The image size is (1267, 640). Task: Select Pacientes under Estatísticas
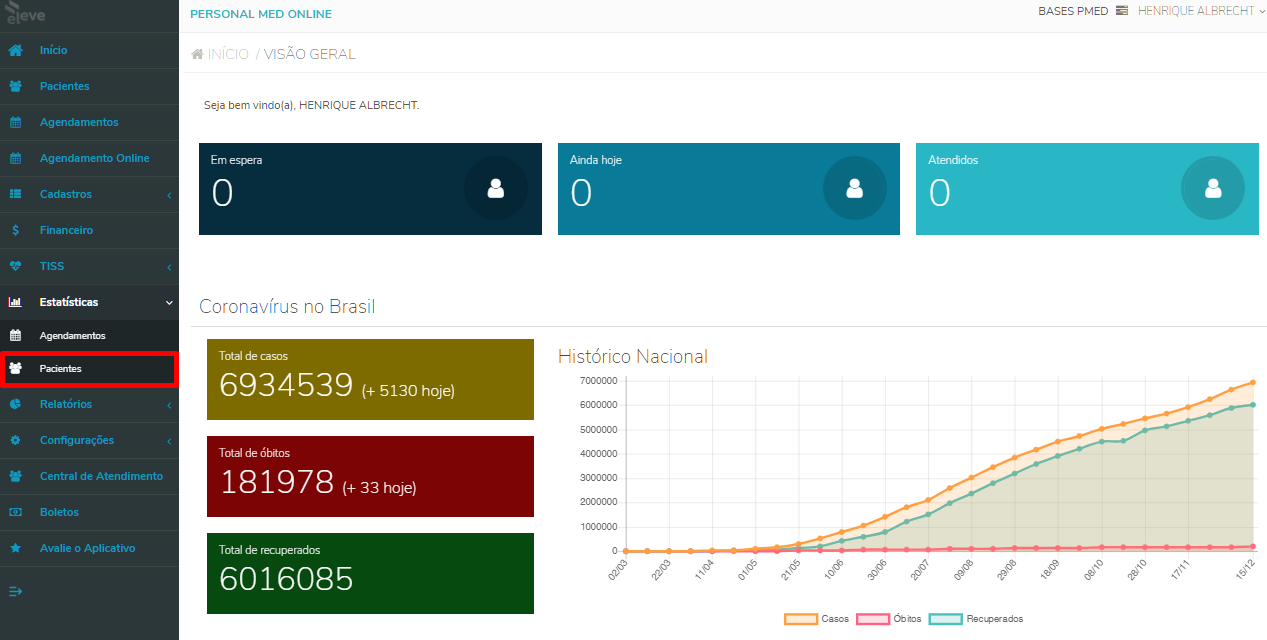[x=89, y=369]
